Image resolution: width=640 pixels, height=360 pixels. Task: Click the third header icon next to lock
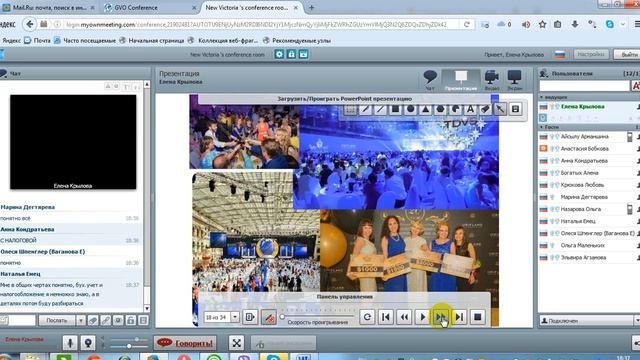(303, 54)
